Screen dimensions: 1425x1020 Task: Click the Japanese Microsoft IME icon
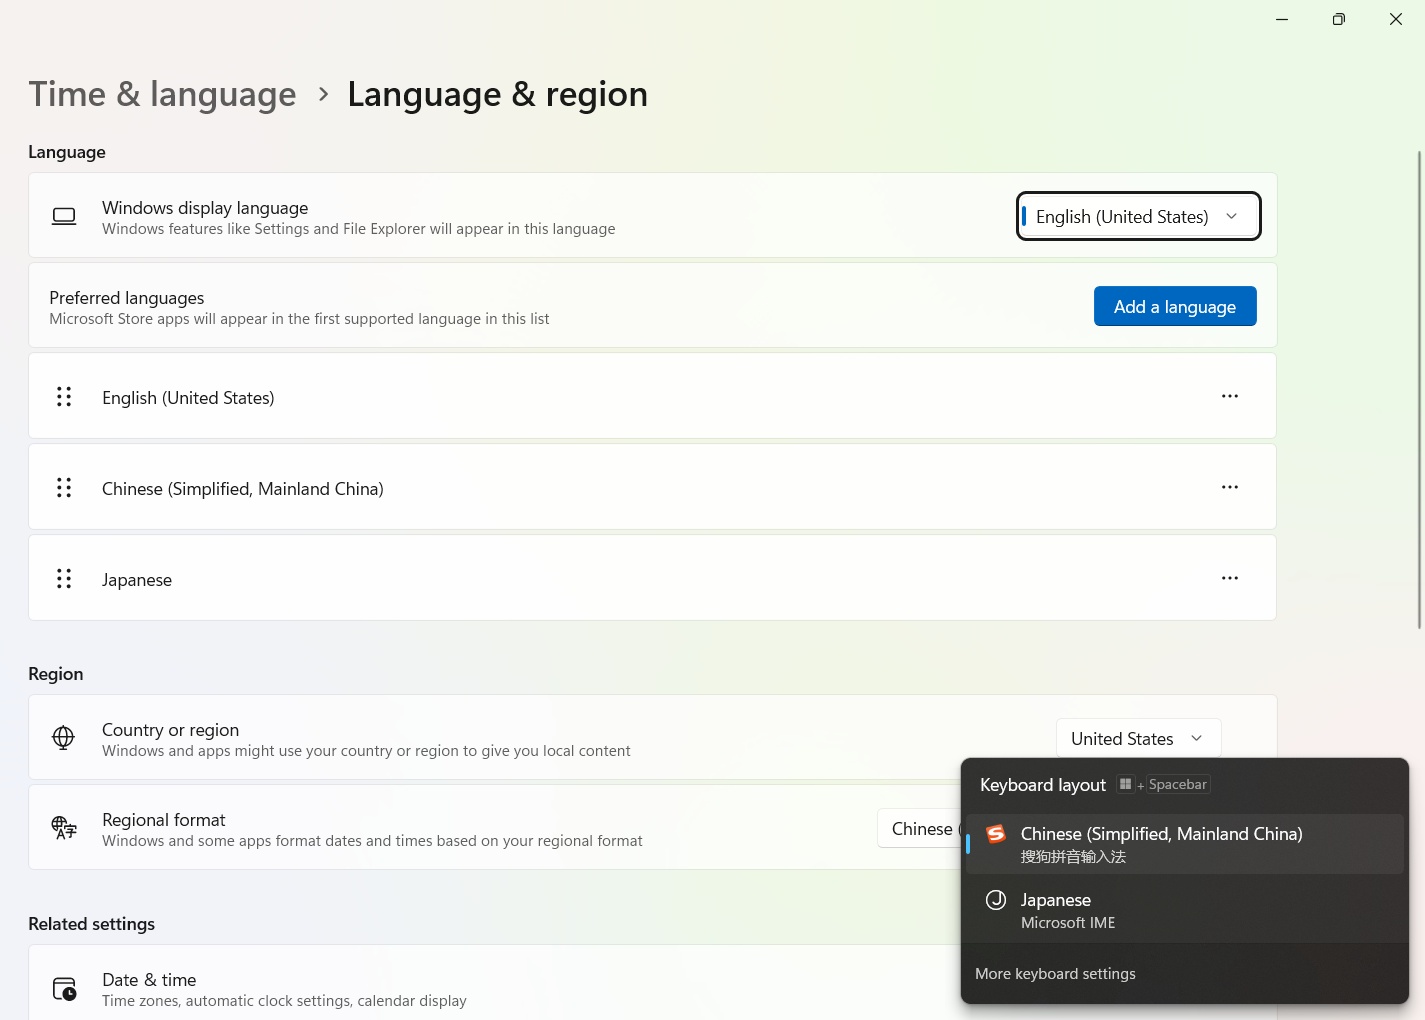click(996, 900)
